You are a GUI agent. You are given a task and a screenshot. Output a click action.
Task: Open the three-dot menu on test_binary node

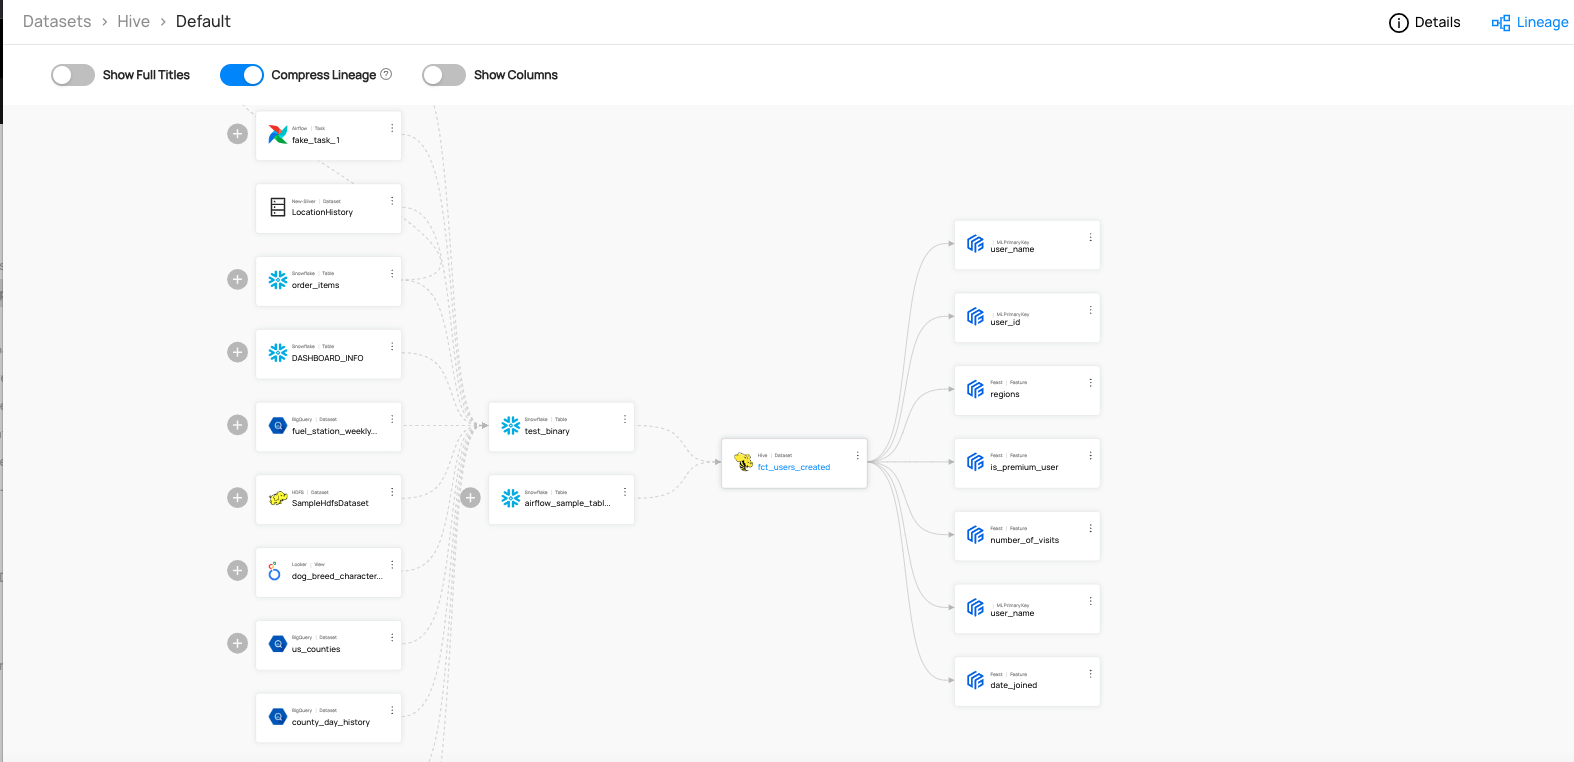click(x=625, y=419)
